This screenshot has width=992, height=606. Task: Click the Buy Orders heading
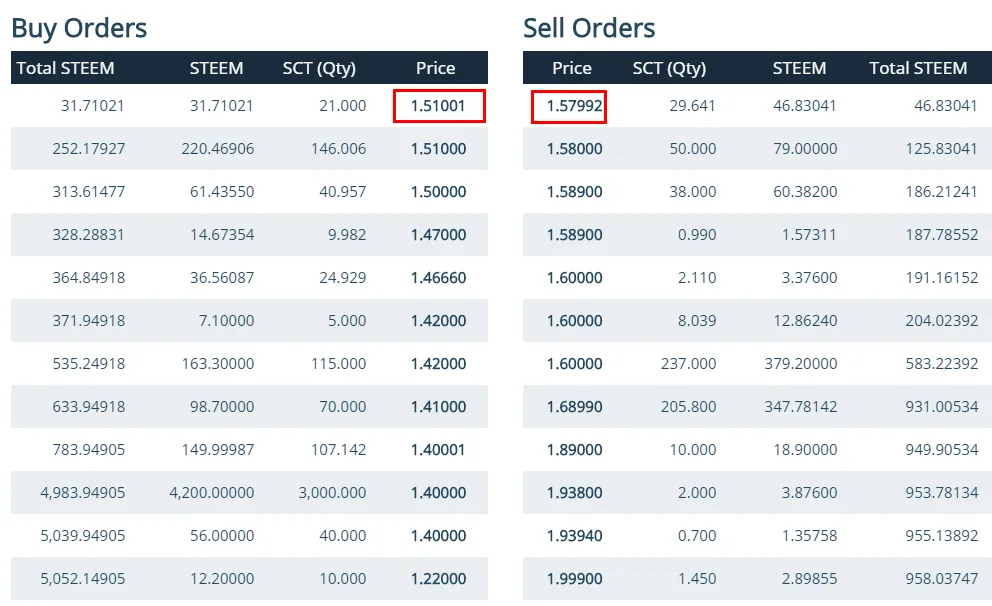coord(79,28)
